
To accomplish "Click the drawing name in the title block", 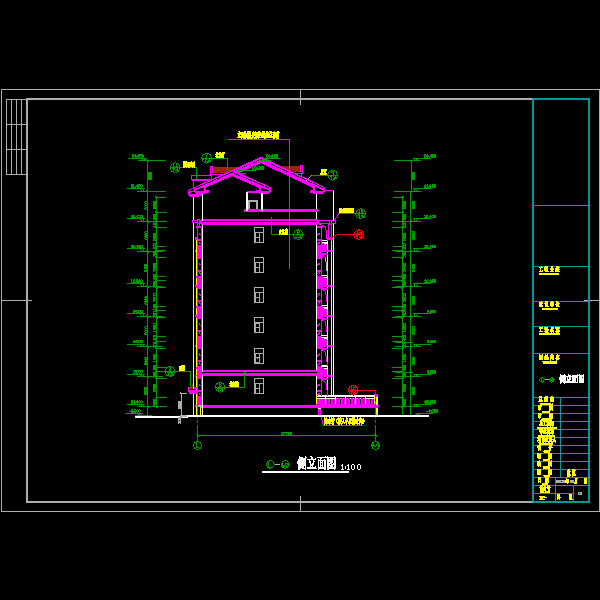I will (x=571, y=379).
